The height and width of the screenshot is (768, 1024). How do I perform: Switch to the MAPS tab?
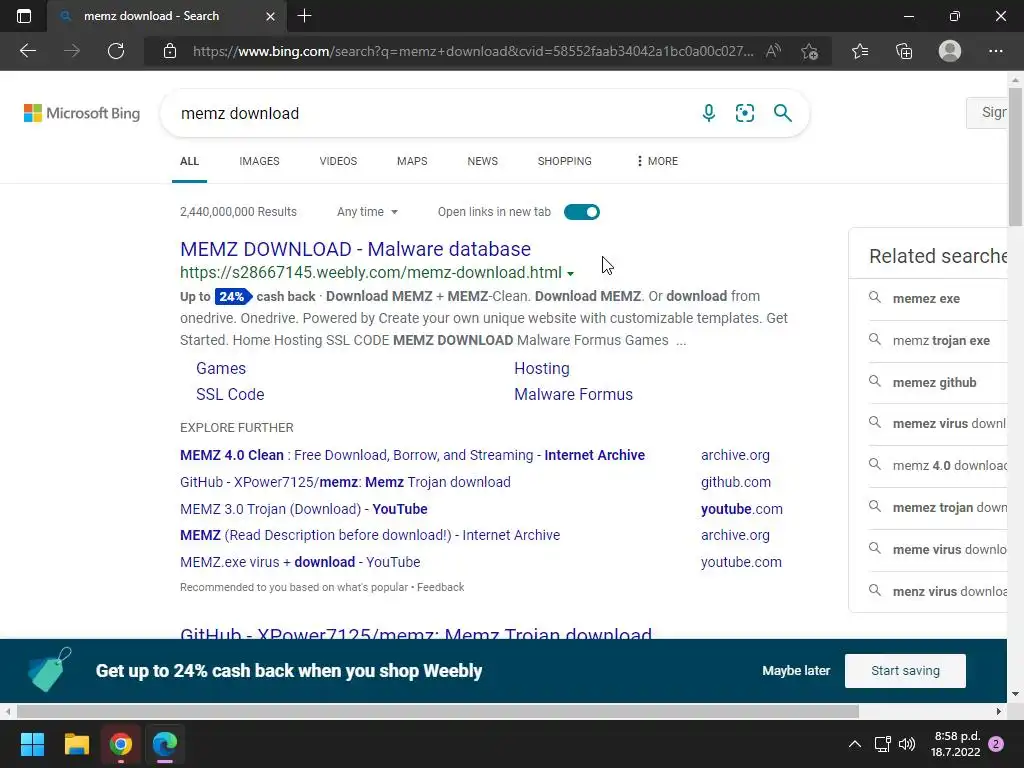coord(412,161)
